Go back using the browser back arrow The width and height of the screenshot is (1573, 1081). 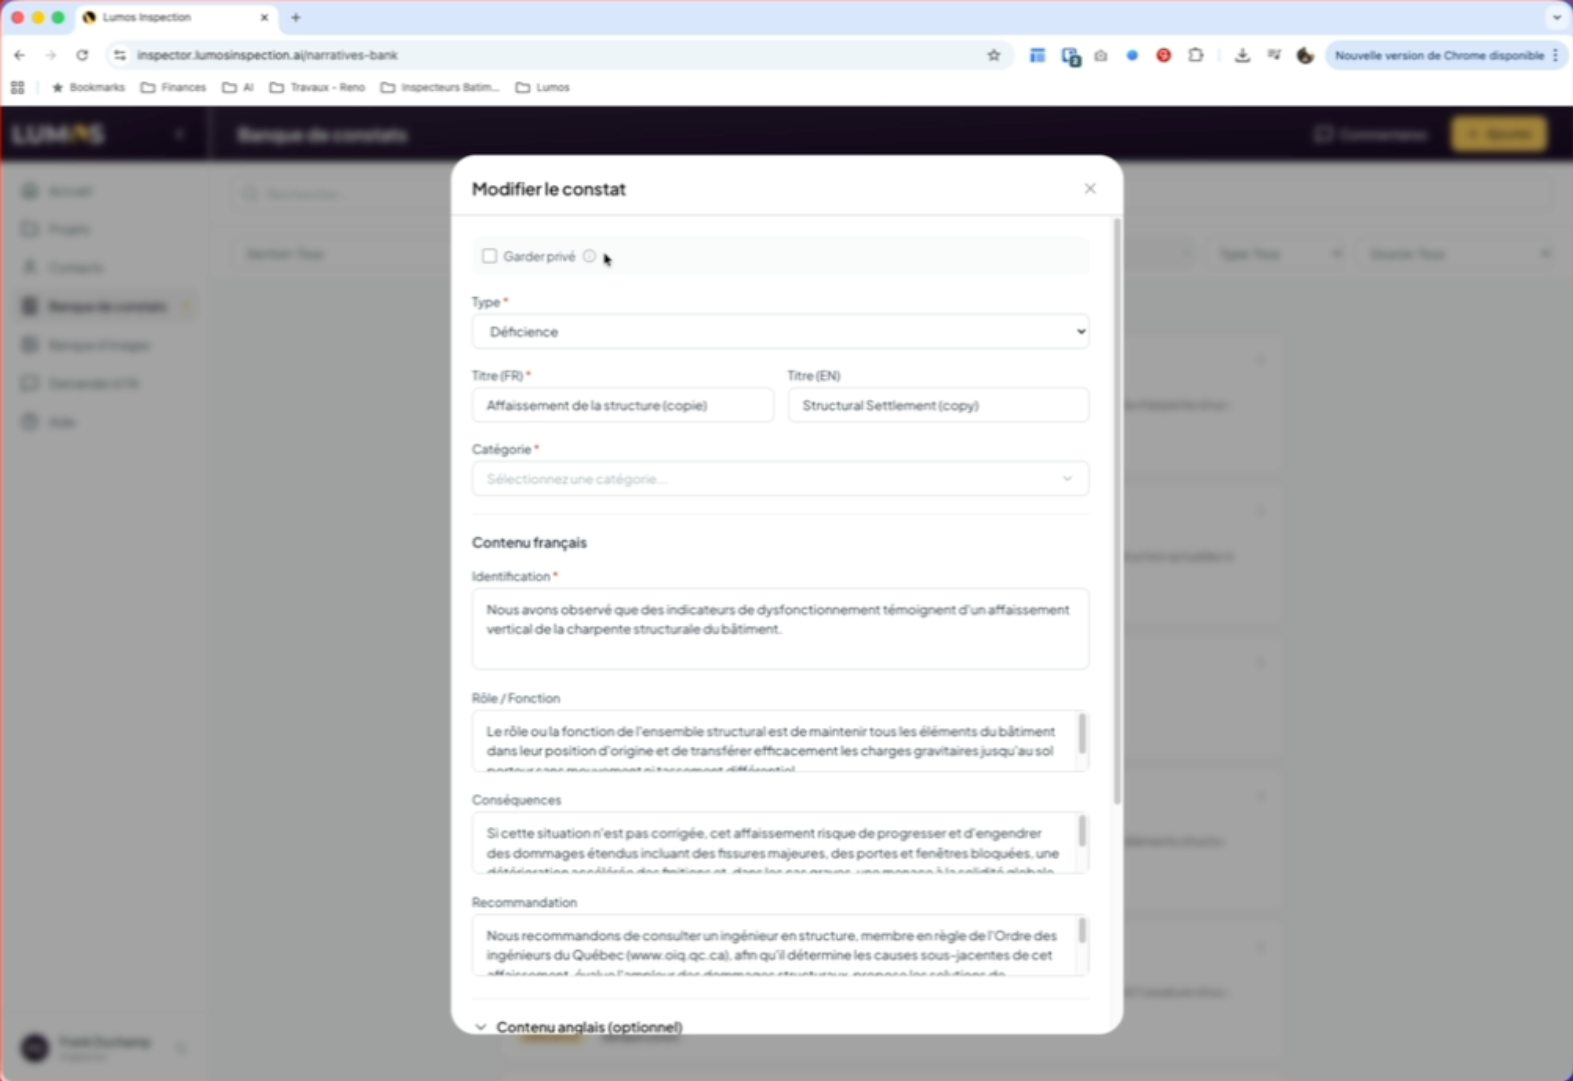pyautogui.click(x=20, y=55)
